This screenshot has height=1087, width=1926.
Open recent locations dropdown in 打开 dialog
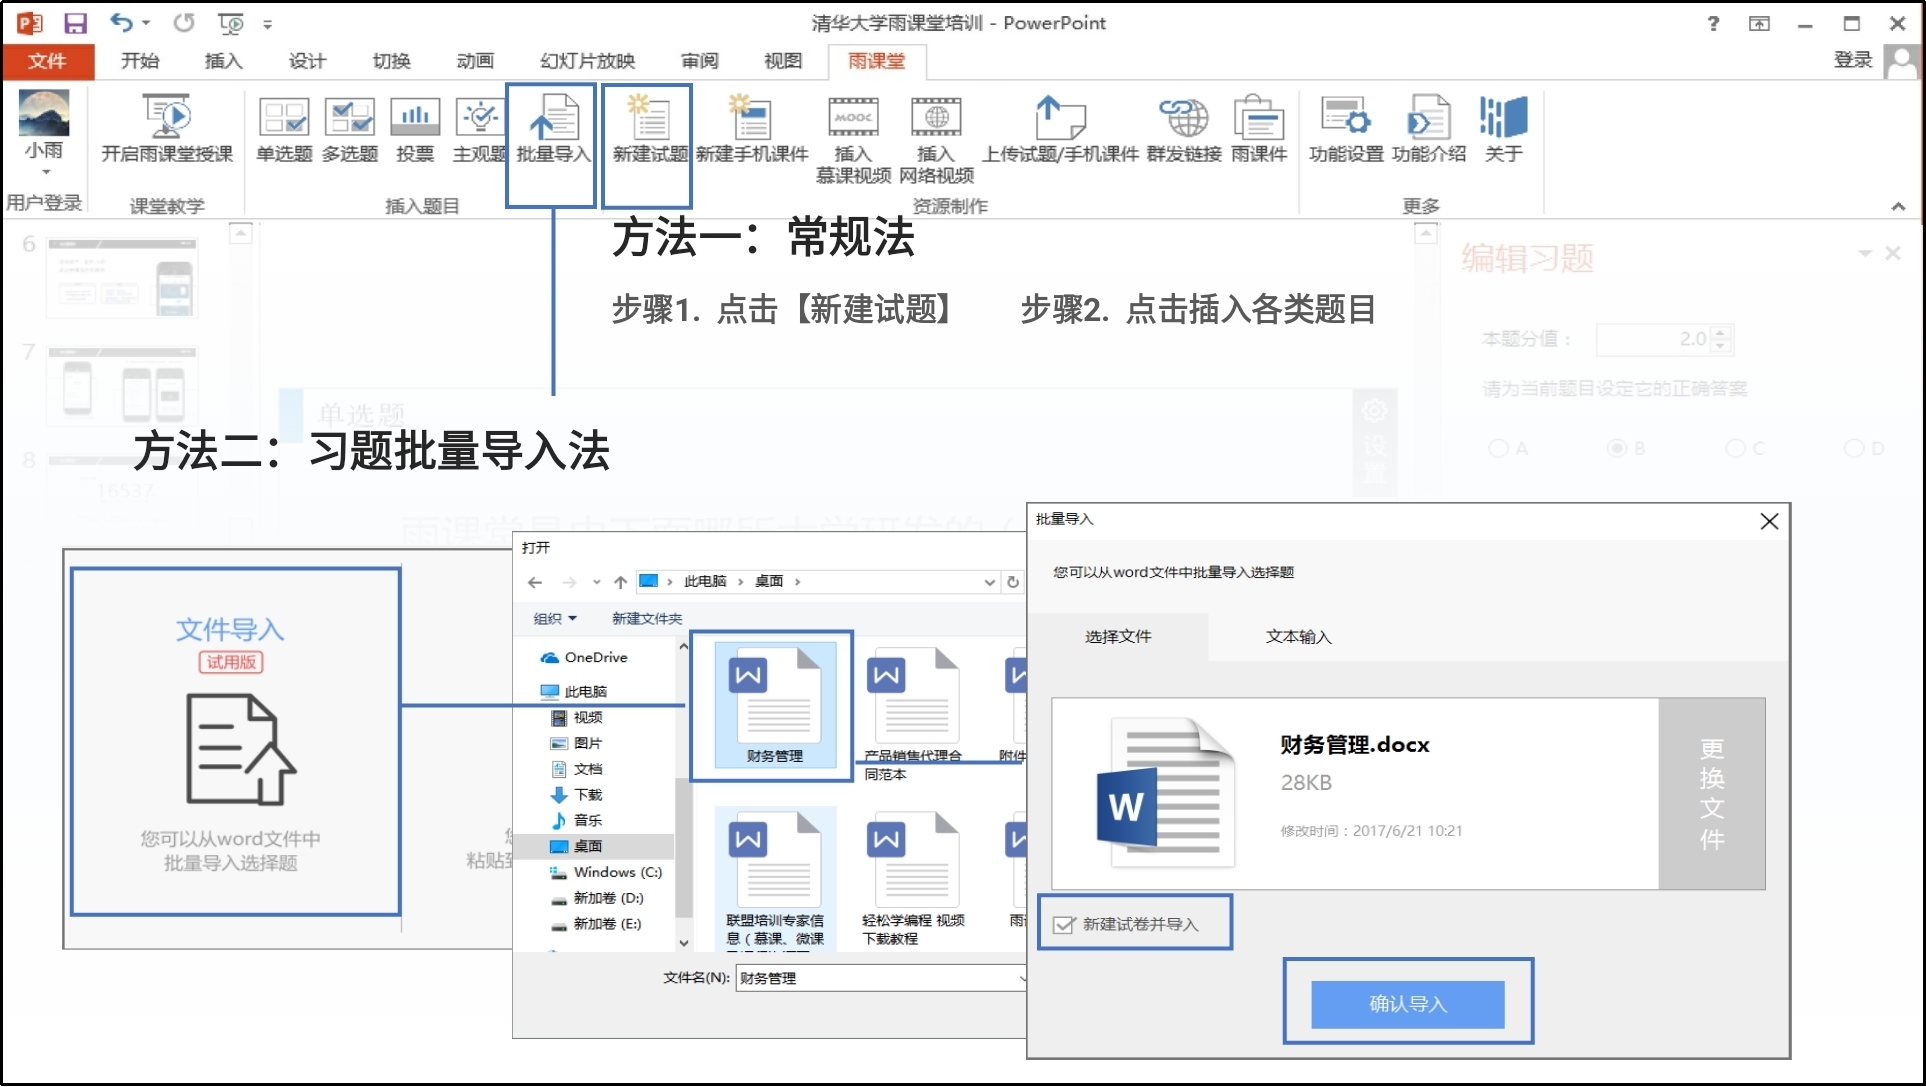596,582
